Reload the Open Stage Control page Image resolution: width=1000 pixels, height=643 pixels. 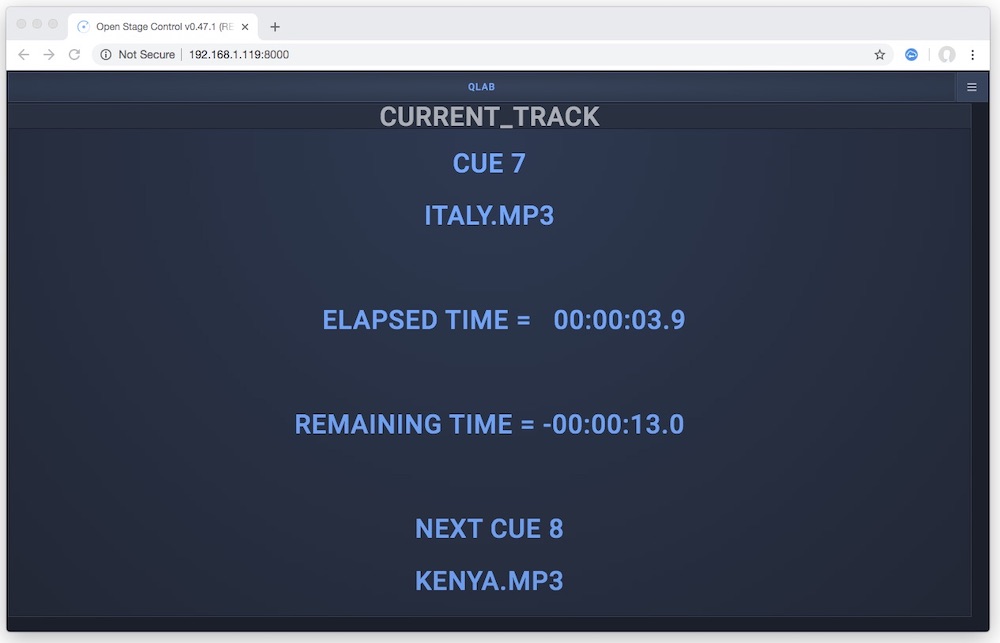74,55
